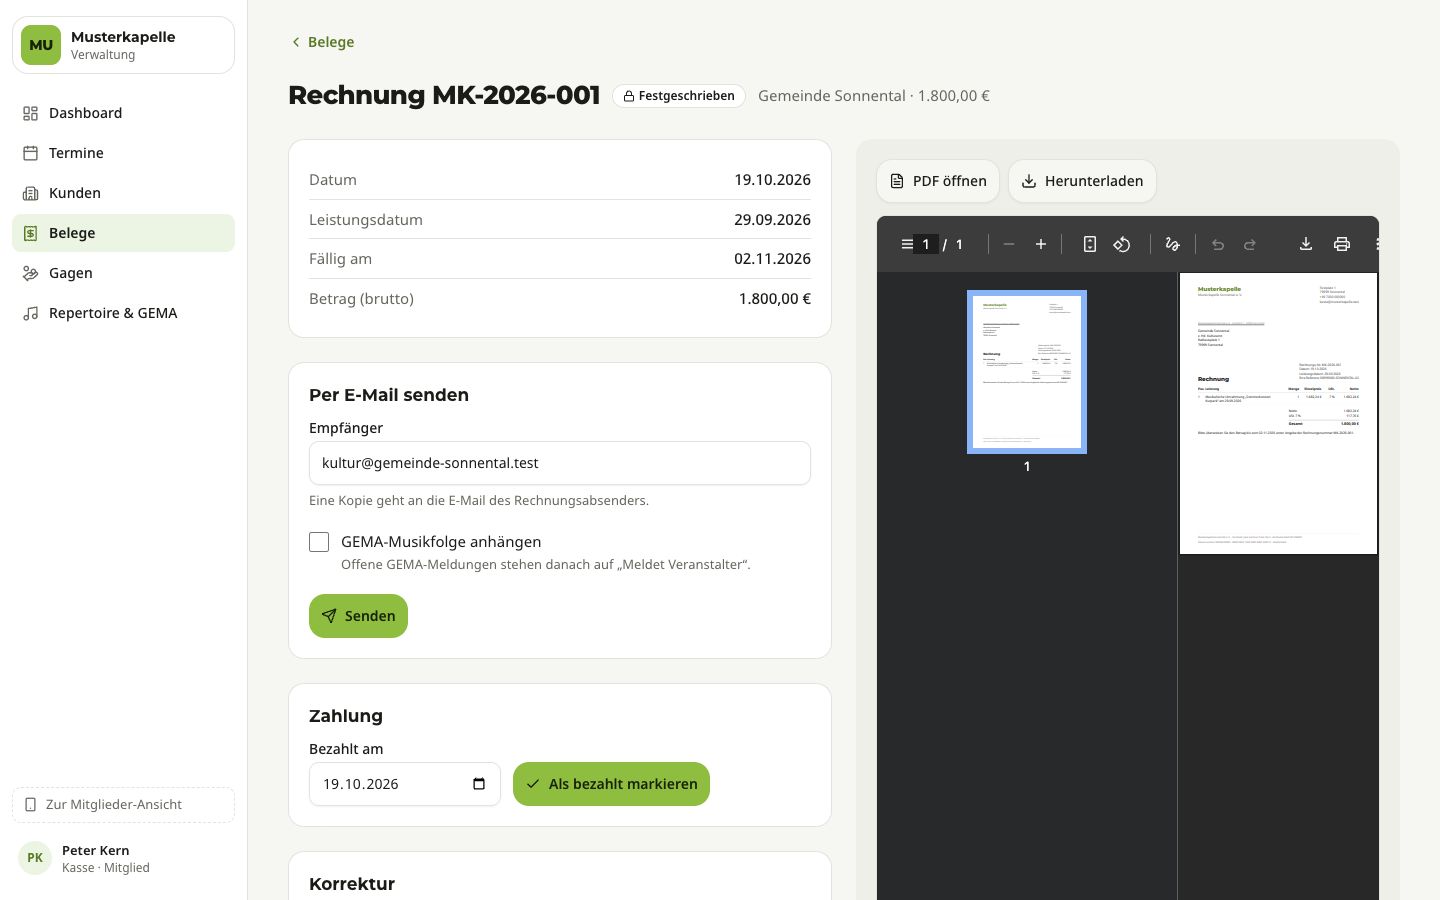Screen dimensions: 1440x900
Task: Click the Leistungsdatum value 29.09.2026
Action: click(772, 220)
